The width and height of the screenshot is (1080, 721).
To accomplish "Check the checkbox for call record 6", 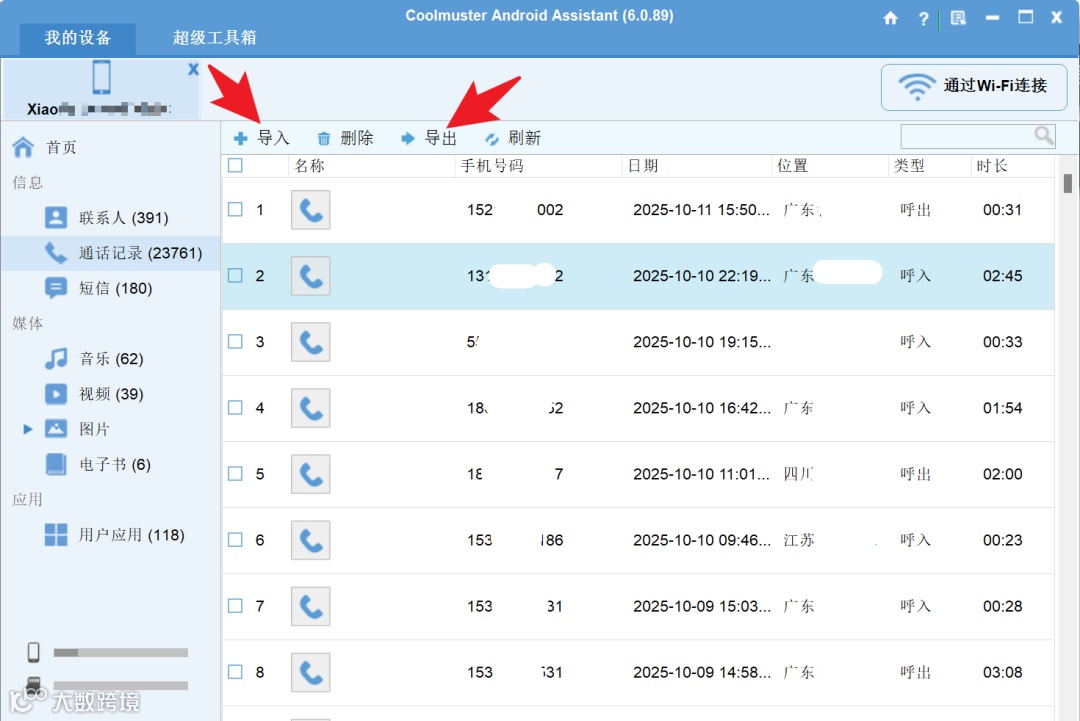I will pyautogui.click(x=236, y=540).
